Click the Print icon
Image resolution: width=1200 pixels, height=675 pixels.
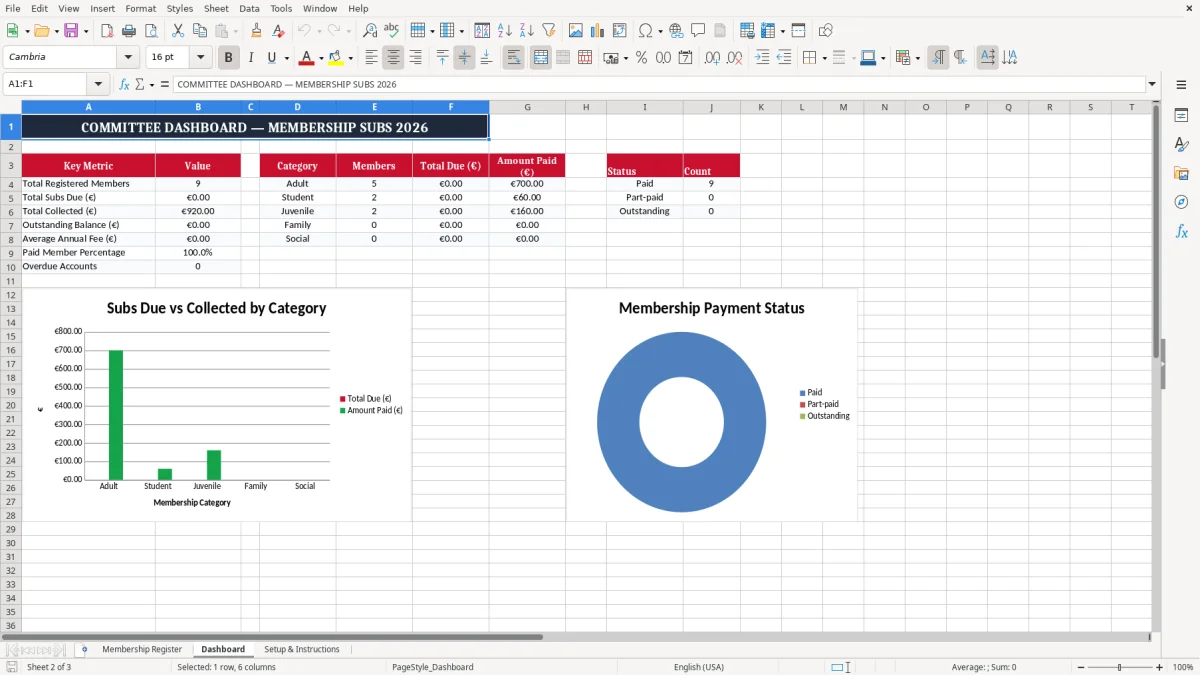click(x=130, y=31)
